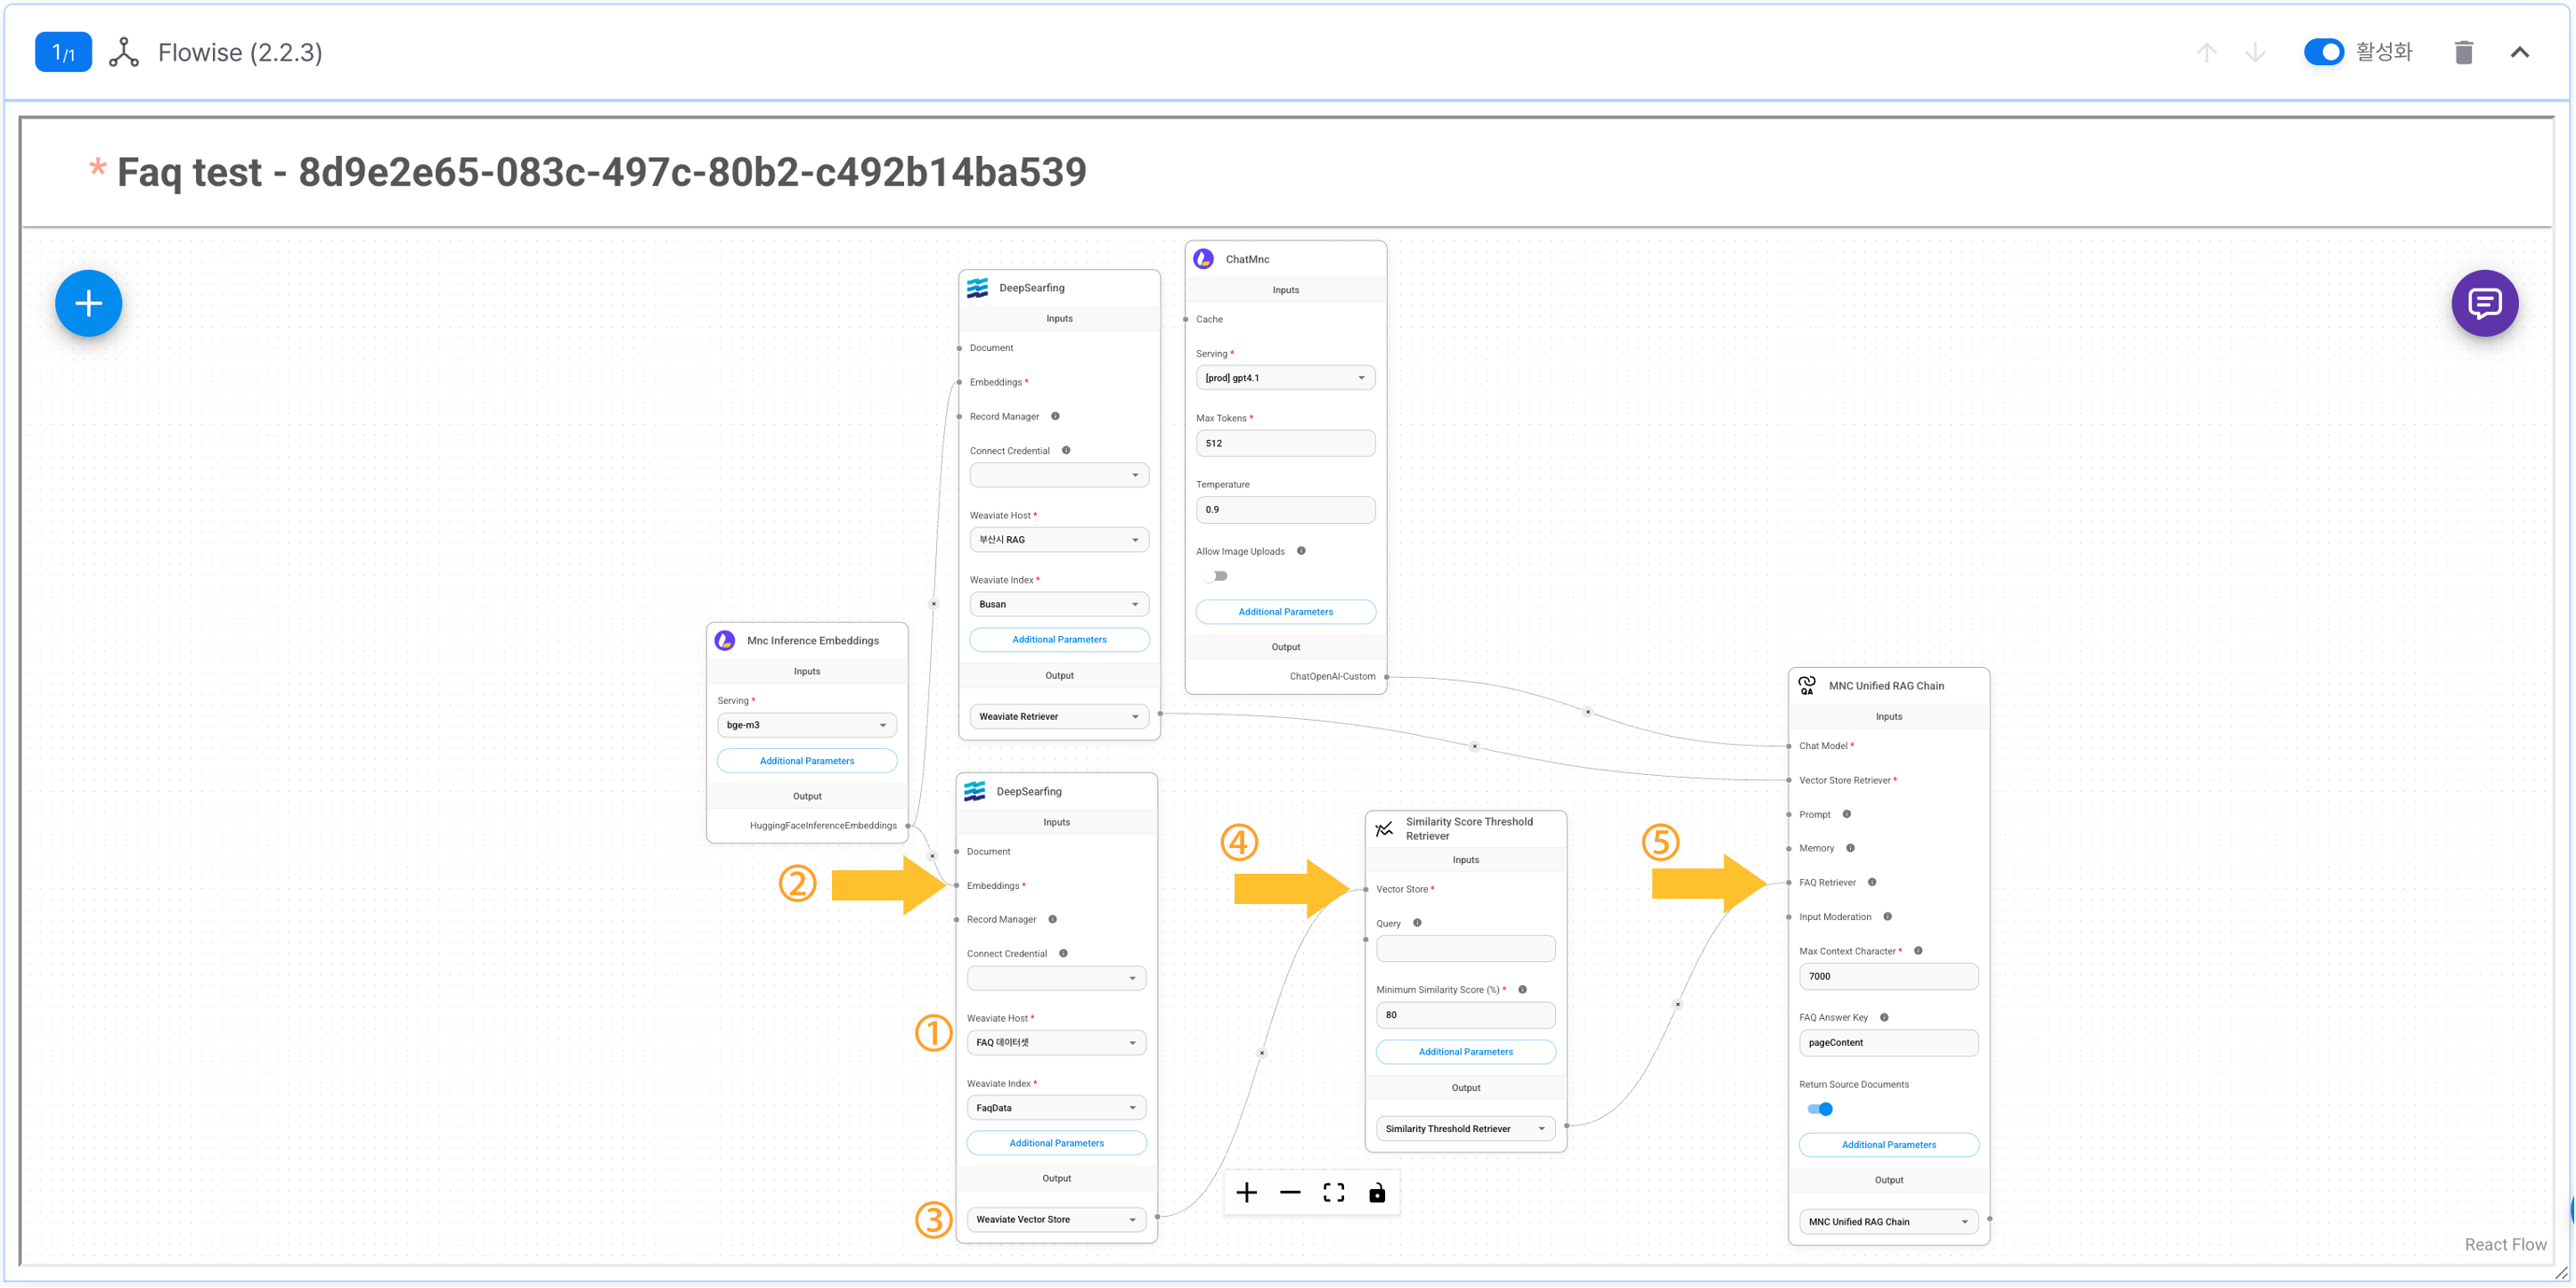Toggle the canvas lock interactivity icon

coord(1377,1192)
